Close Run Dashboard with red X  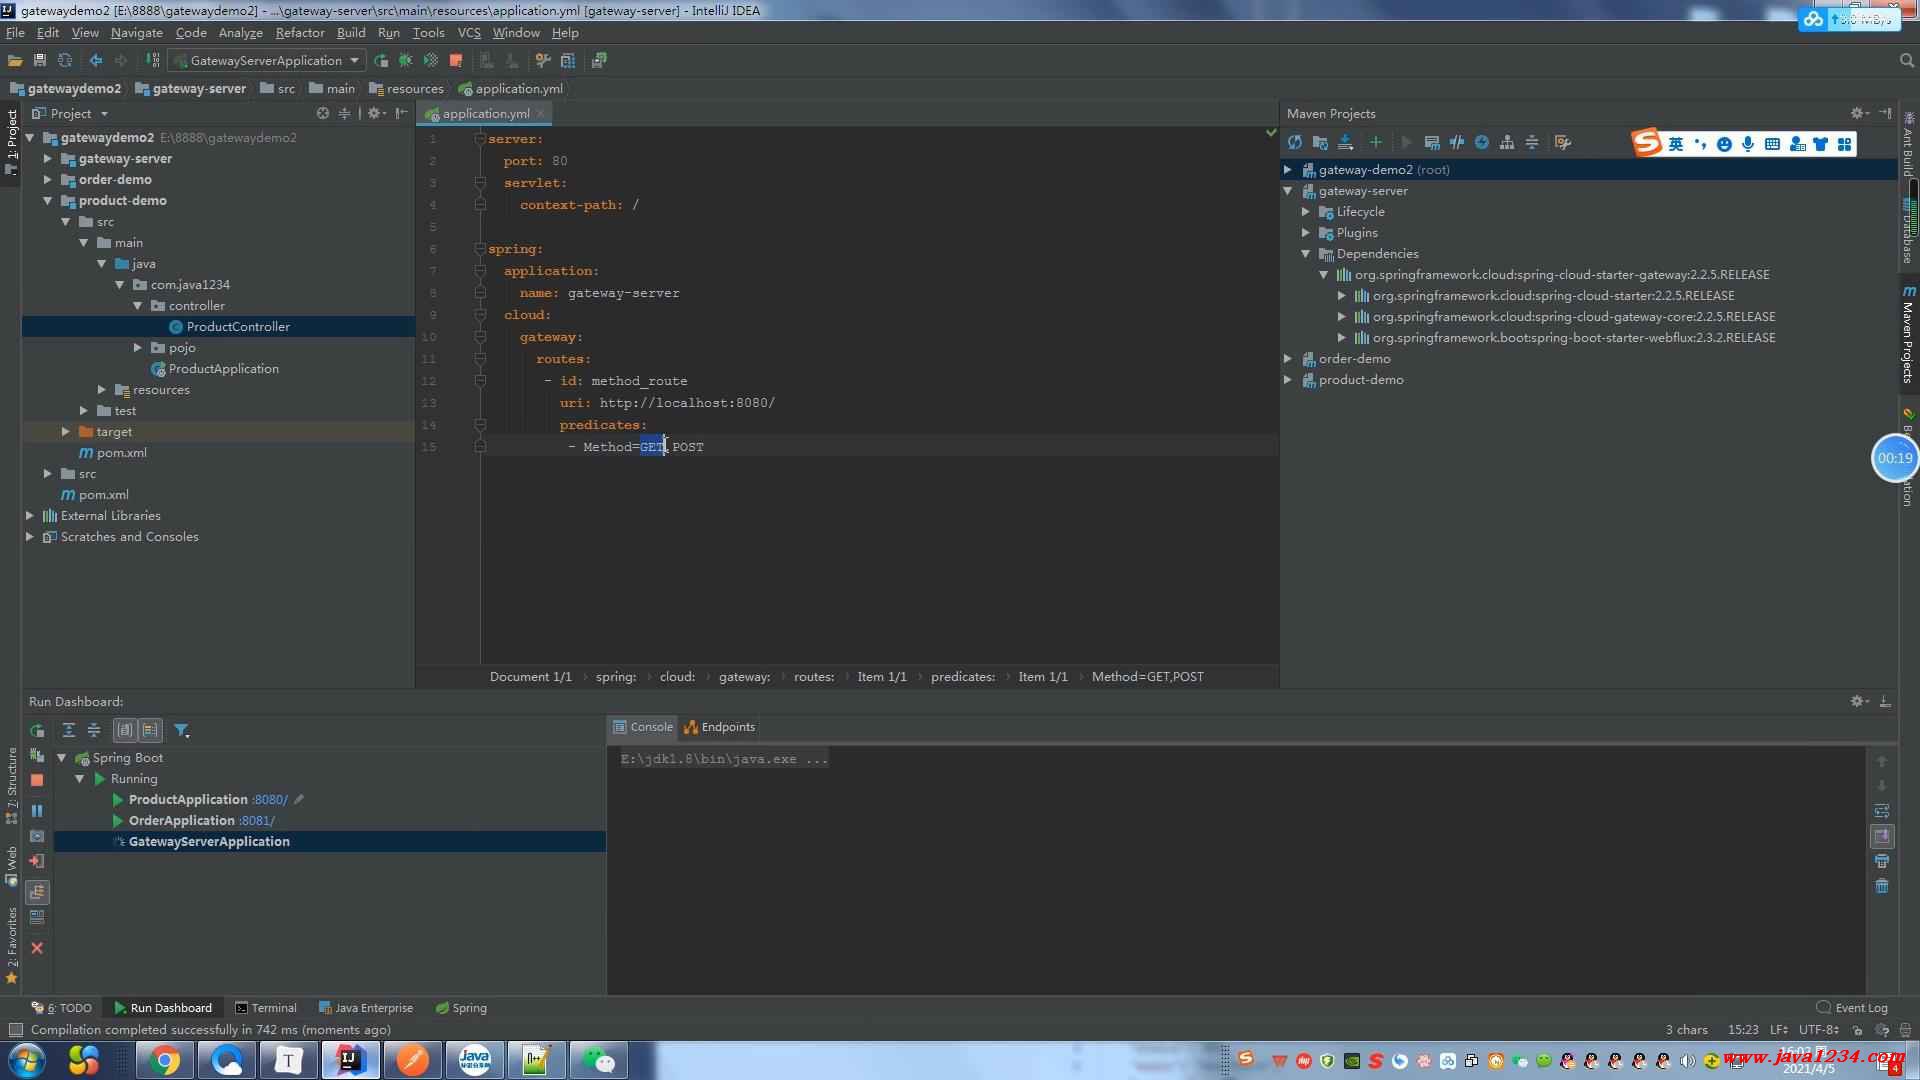(37, 948)
